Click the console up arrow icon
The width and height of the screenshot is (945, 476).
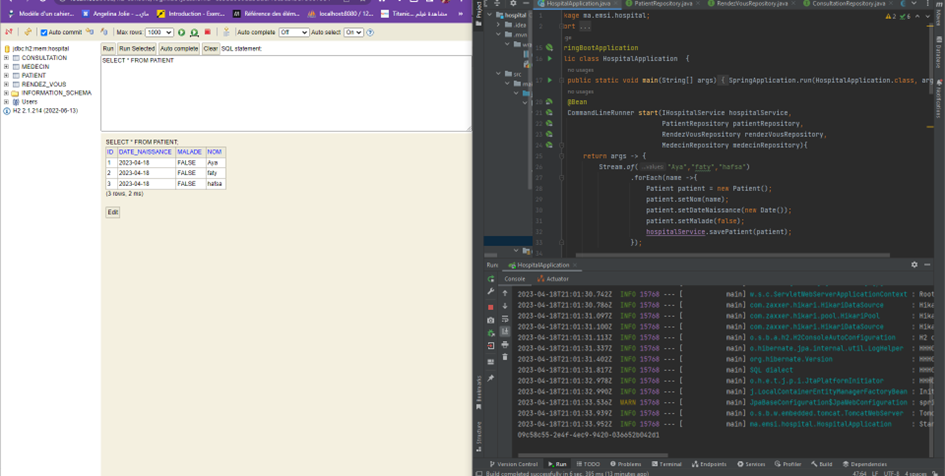pos(505,293)
